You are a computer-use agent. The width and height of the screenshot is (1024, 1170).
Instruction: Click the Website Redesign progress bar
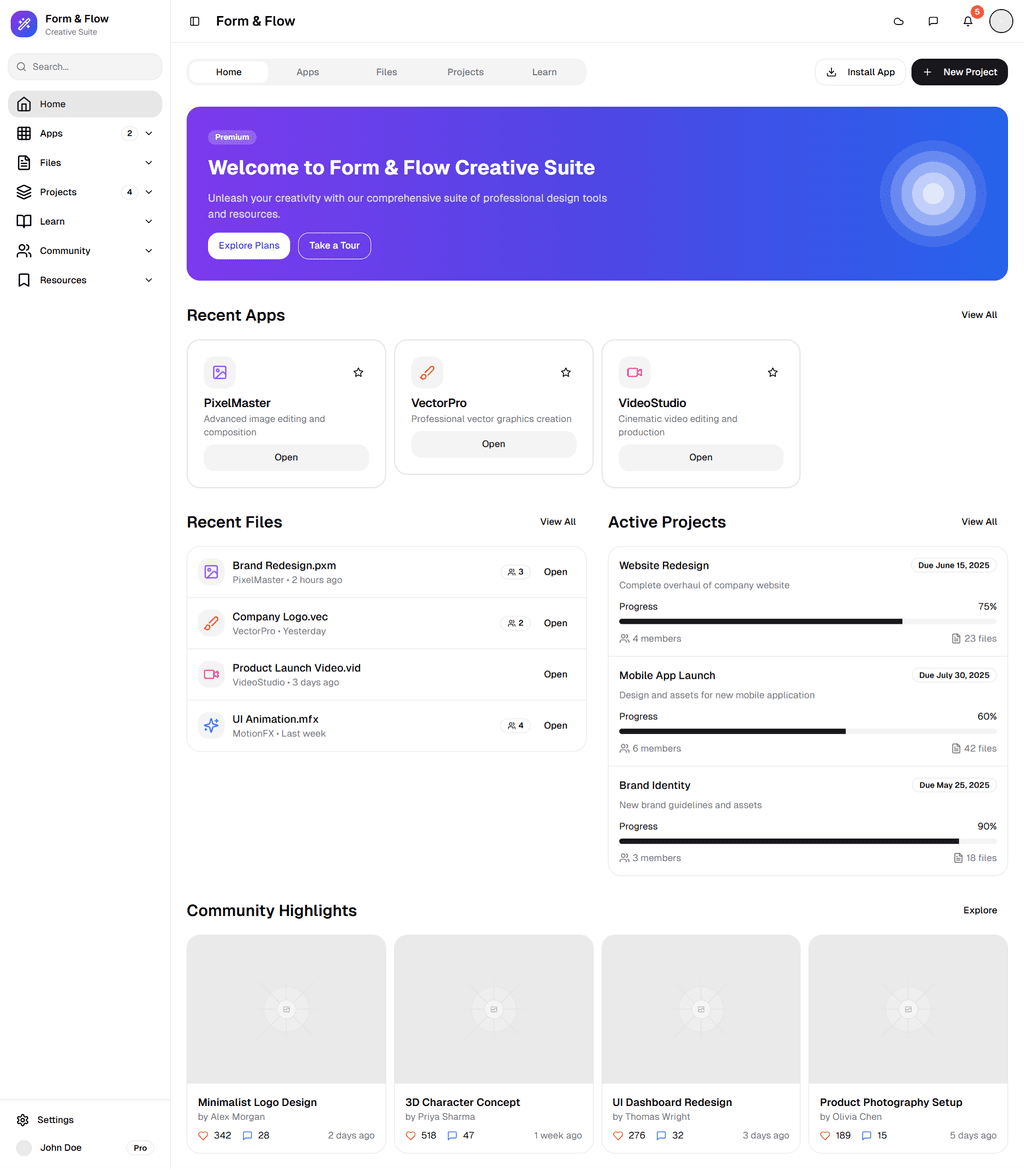tap(808, 622)
